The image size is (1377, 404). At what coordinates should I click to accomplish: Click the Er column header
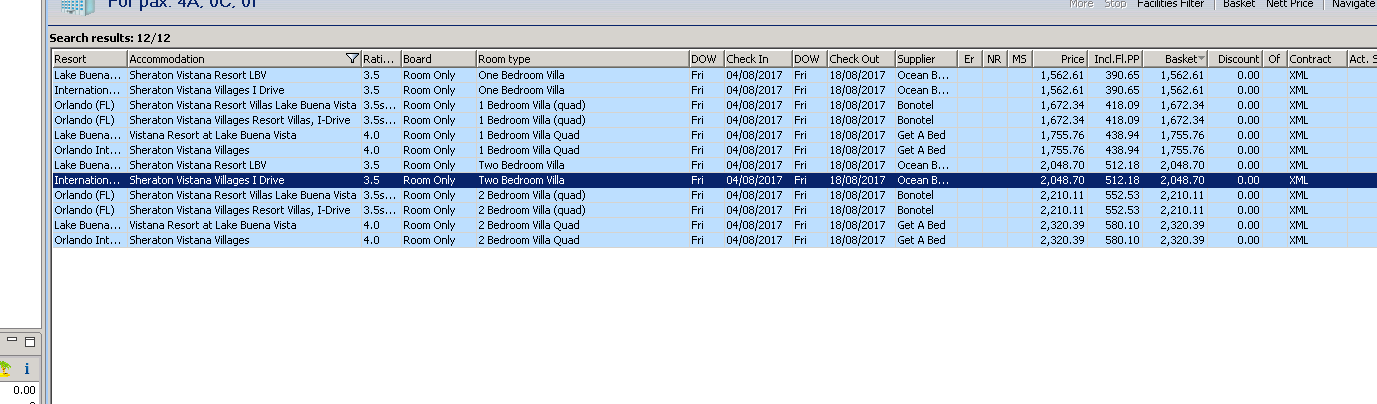[x=969, y=59]
